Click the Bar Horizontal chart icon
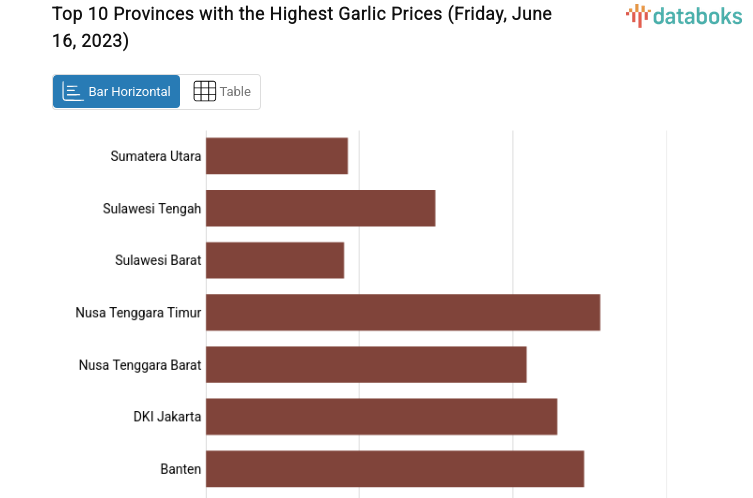The image size is (753, 498). [73, 92]
